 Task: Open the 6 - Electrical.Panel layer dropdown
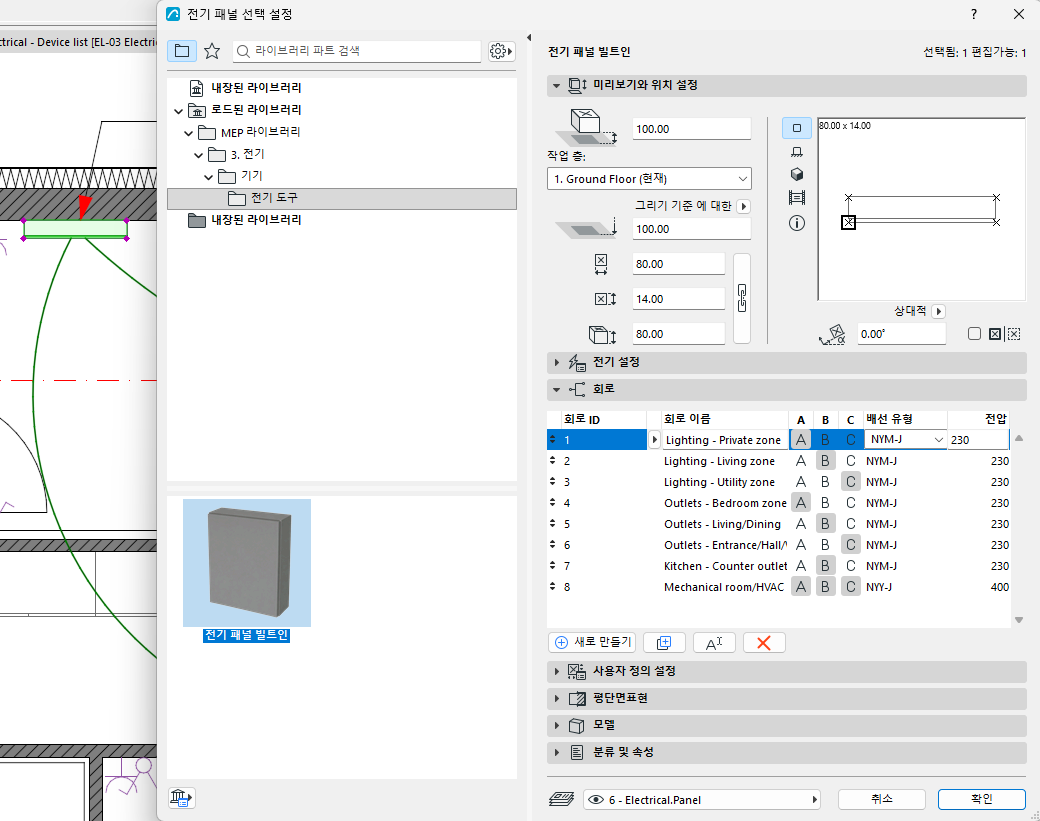(x=702, y=800)
